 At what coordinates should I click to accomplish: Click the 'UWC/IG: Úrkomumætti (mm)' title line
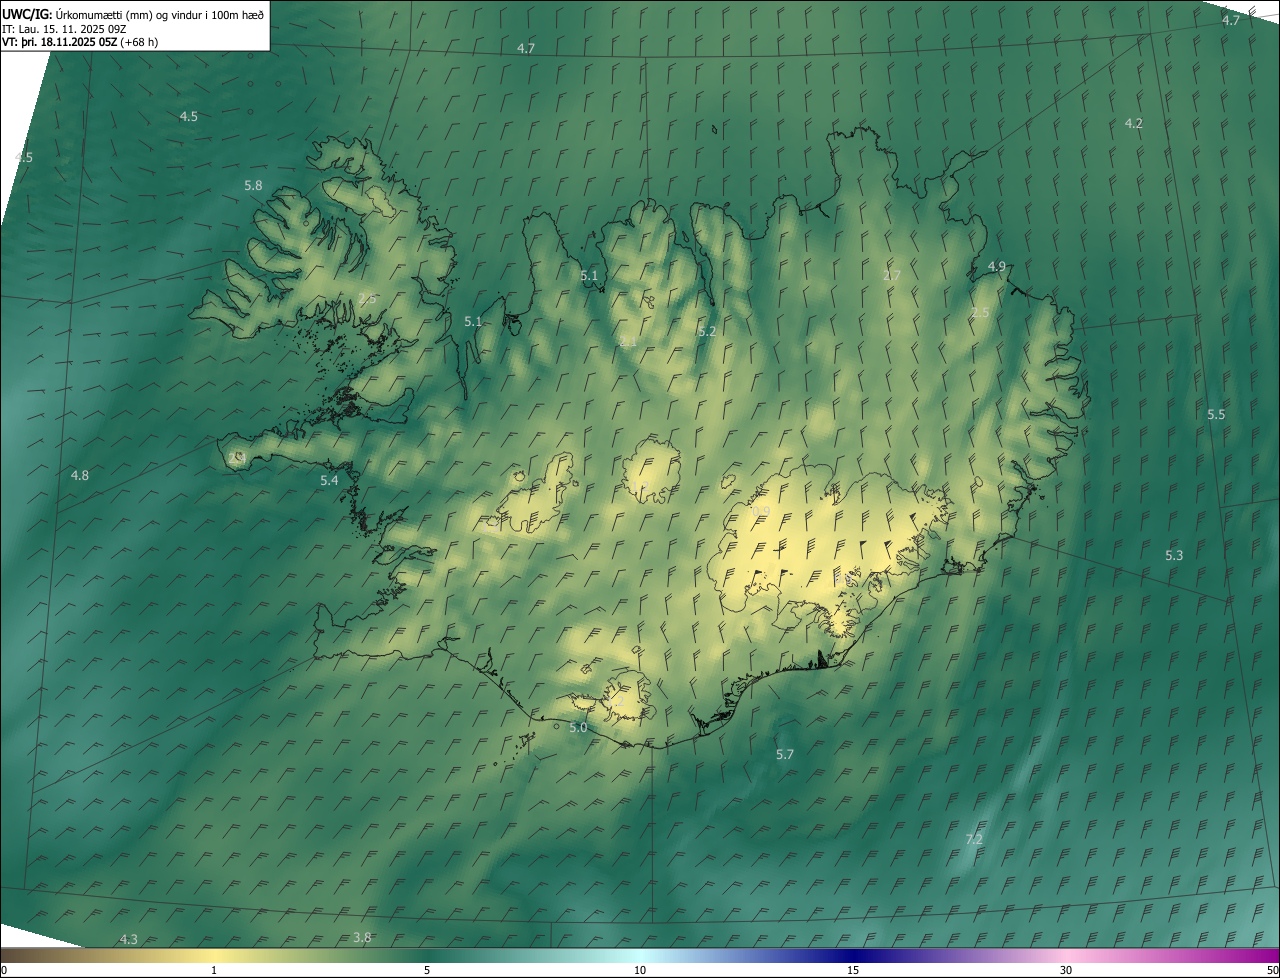(x=134, y=14)
